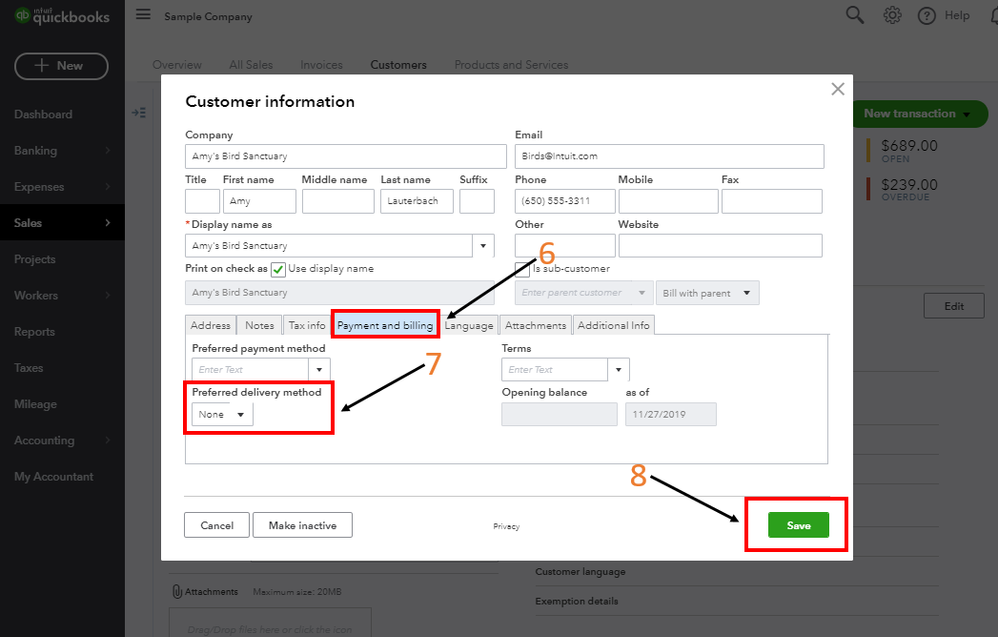Click the Phone number field

[x=565, y=201]
